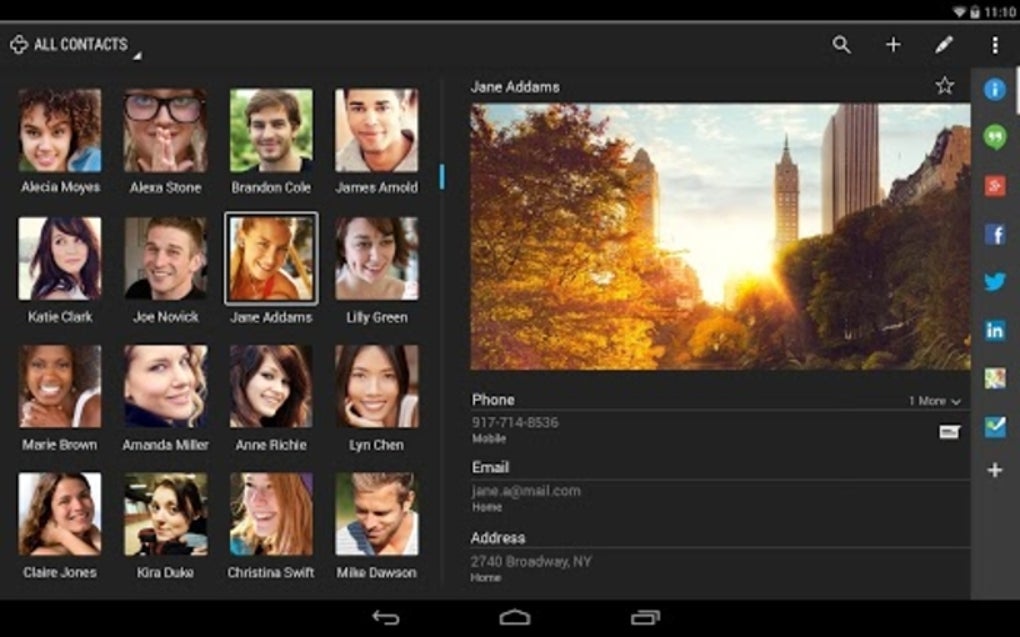Open the search magnifier icon

pos(841,44)
